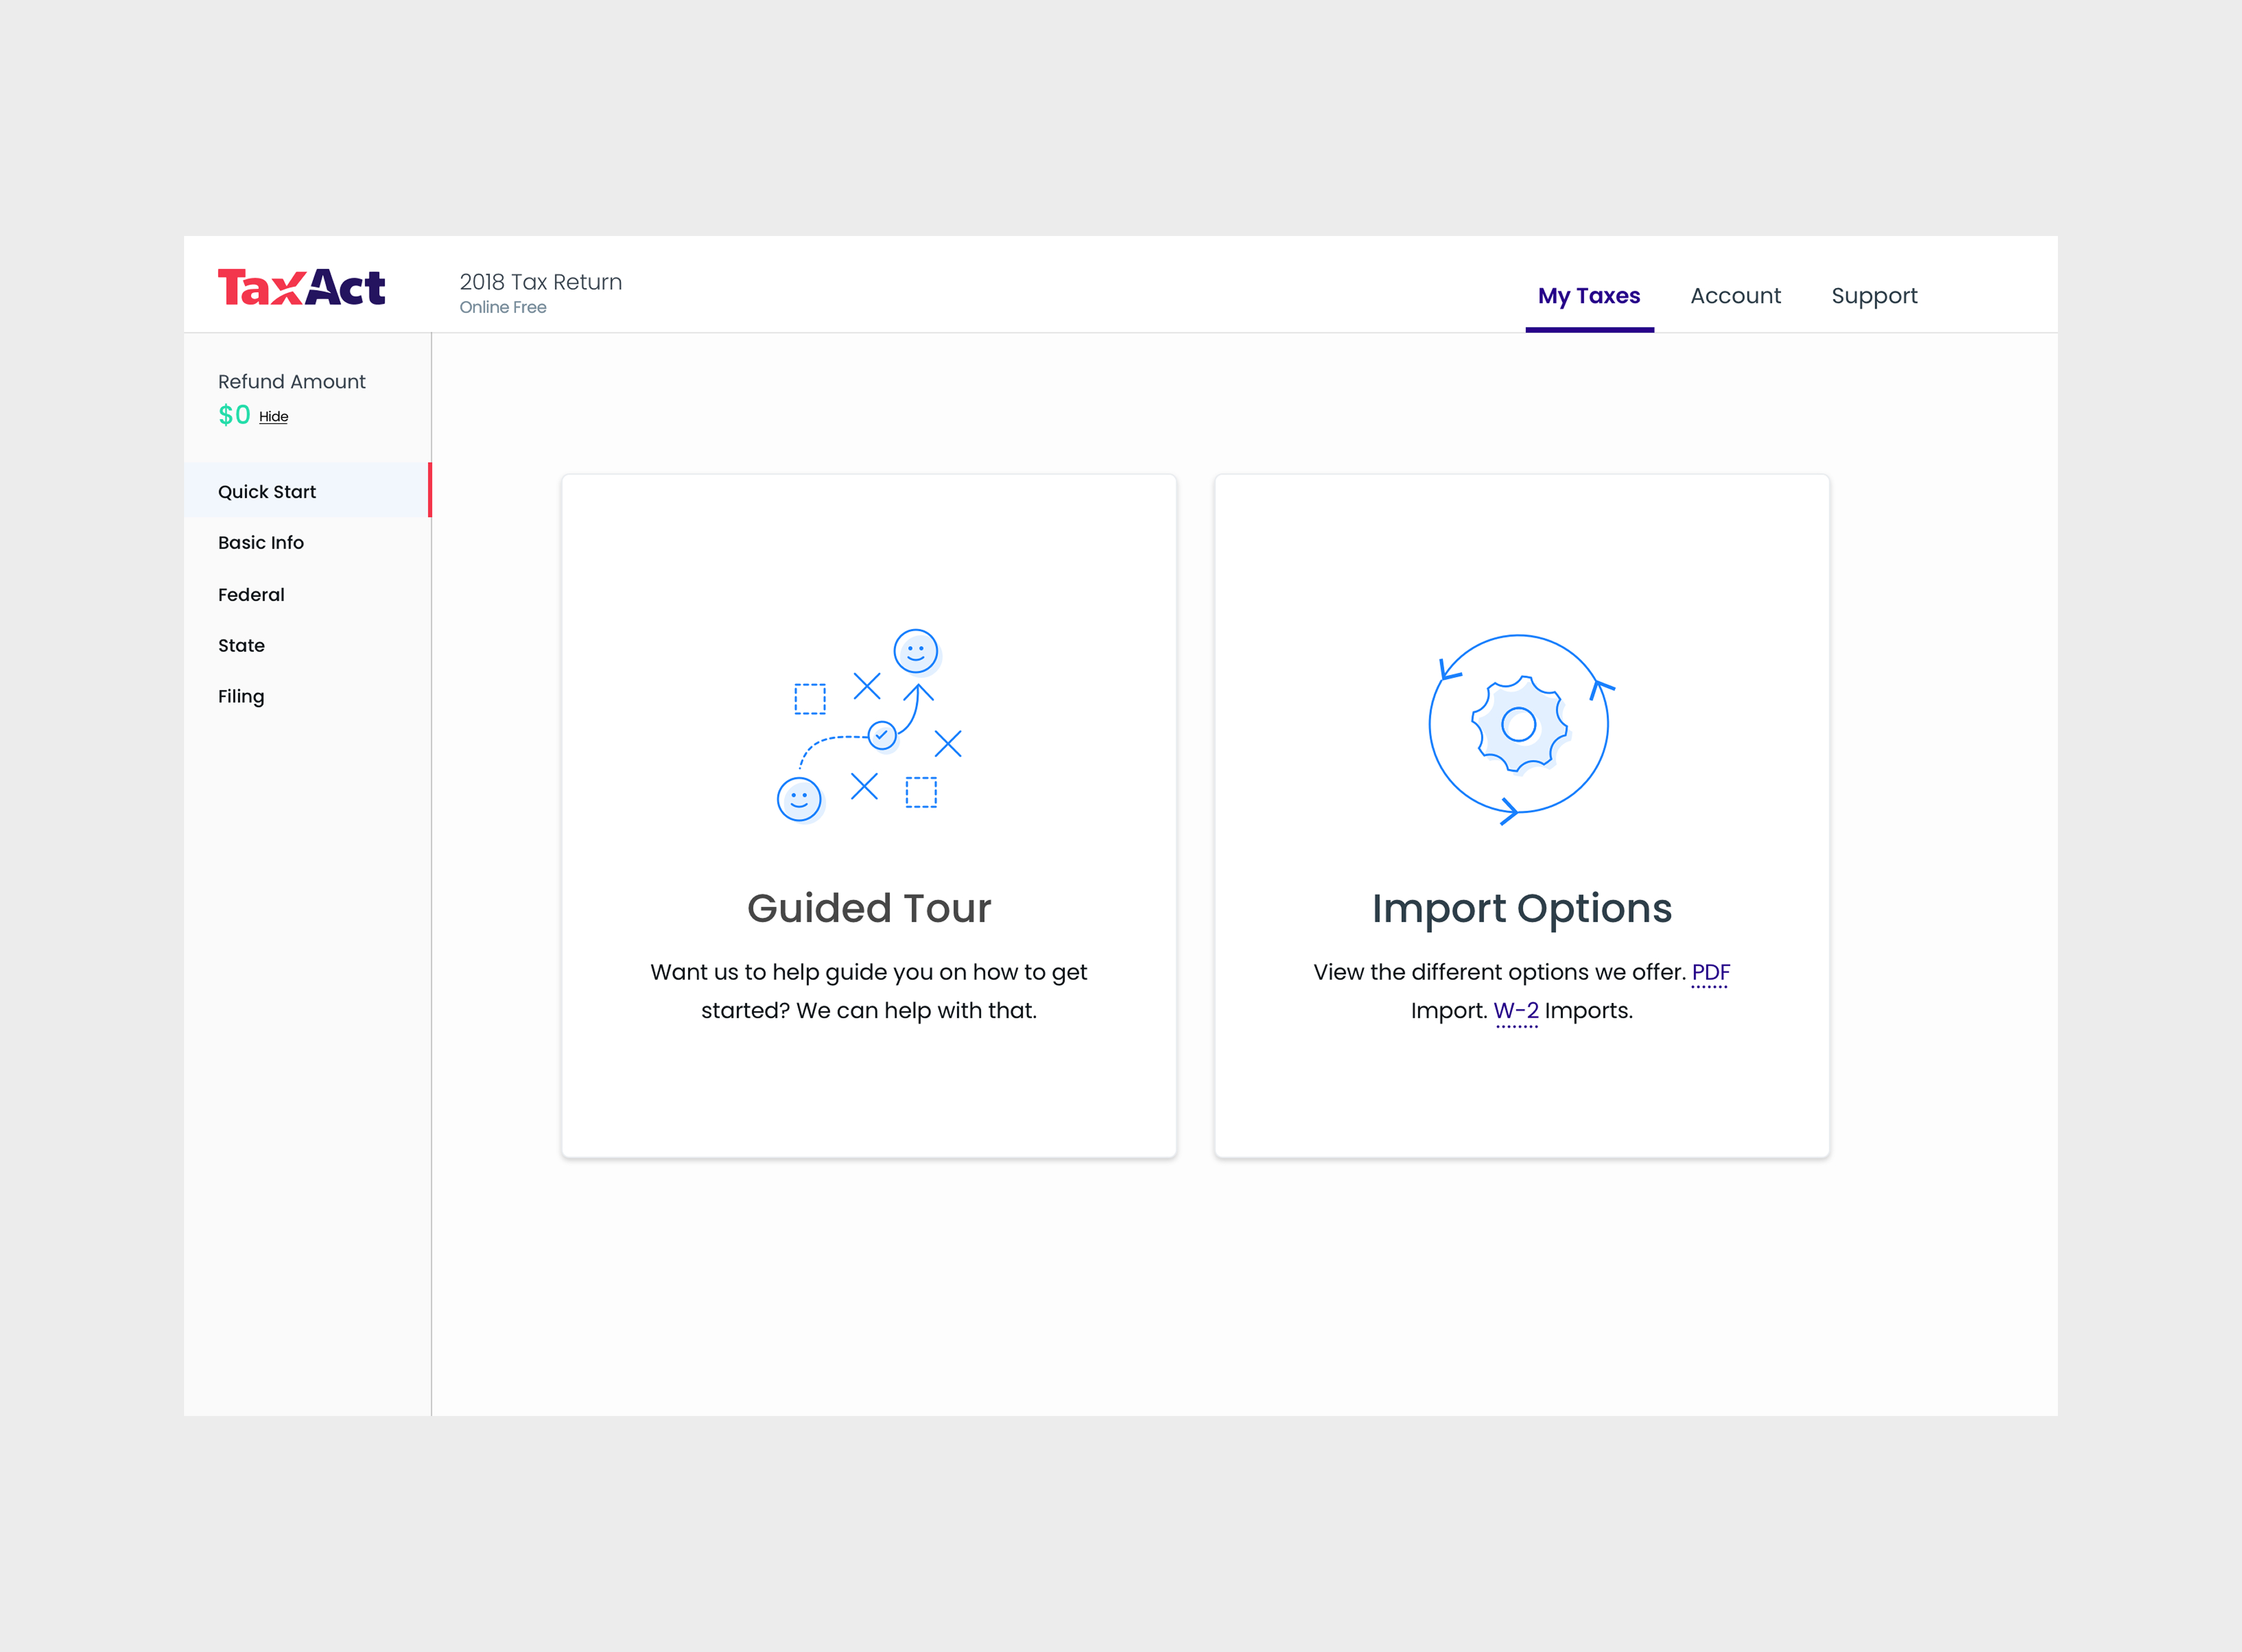2242x1652 pixels.
Task: Click the Guided Tour path illustration icon
Action: [x=869, y=726]
